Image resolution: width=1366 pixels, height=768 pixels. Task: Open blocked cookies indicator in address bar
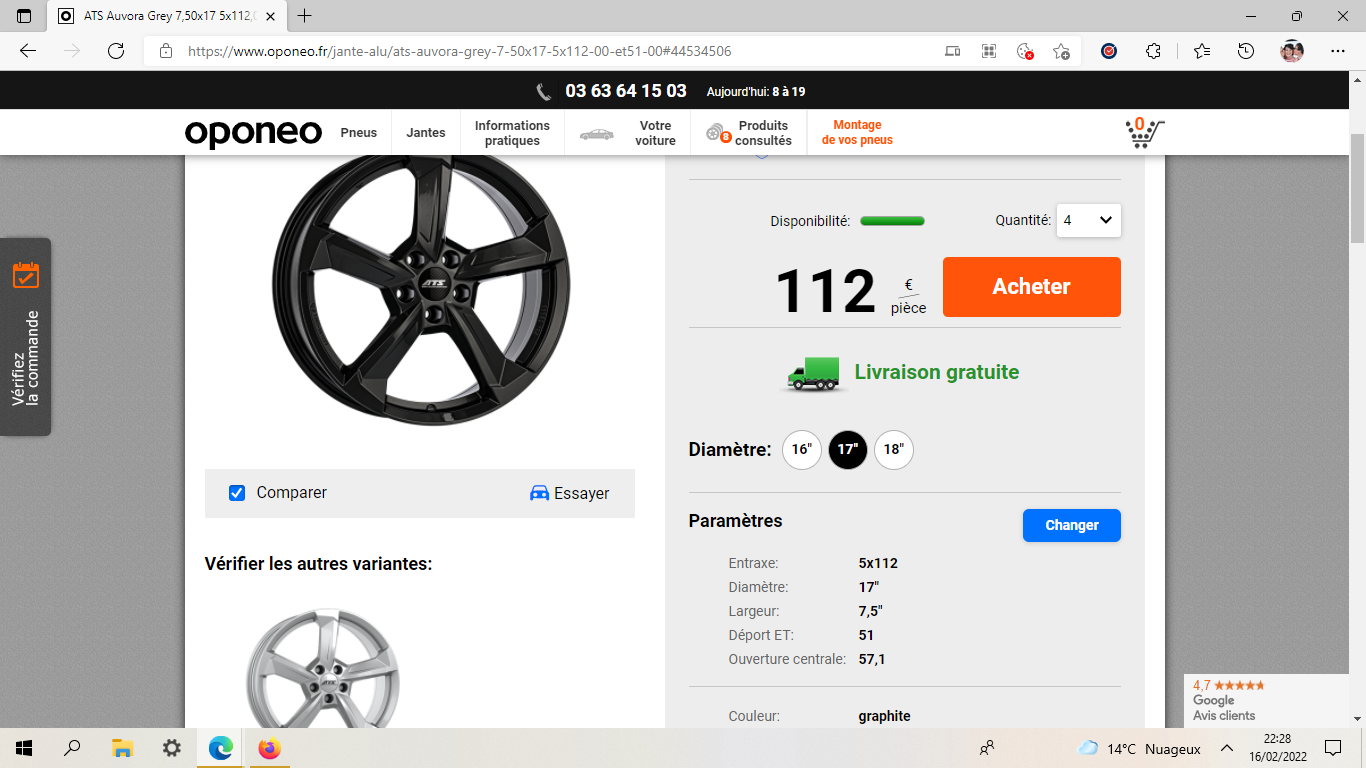pos(1025,51)
